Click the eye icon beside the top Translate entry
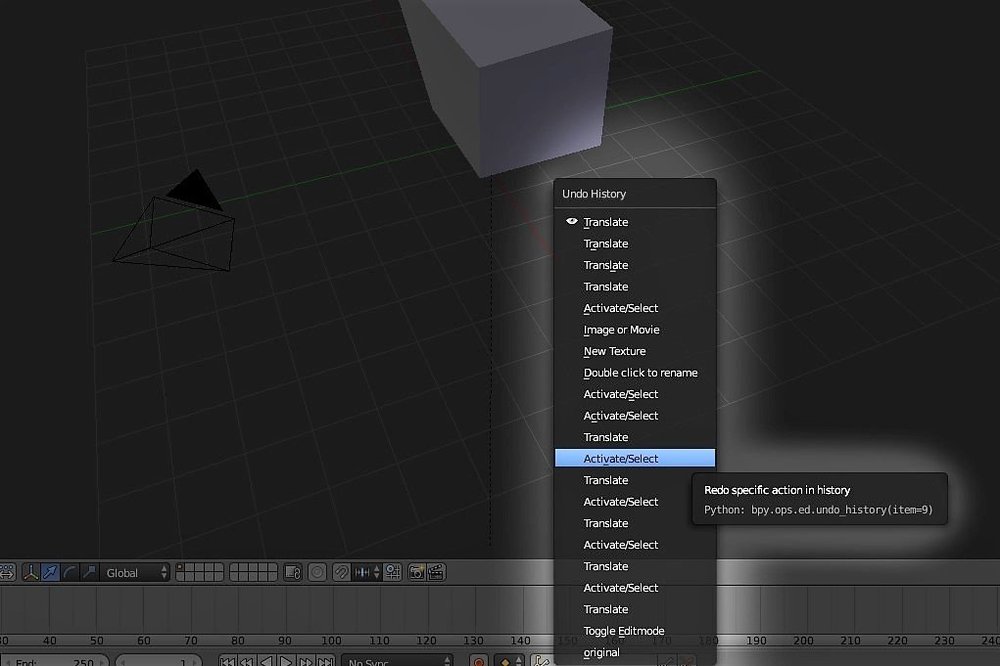This screenshot has height=666, width=1000. [571, 222]
